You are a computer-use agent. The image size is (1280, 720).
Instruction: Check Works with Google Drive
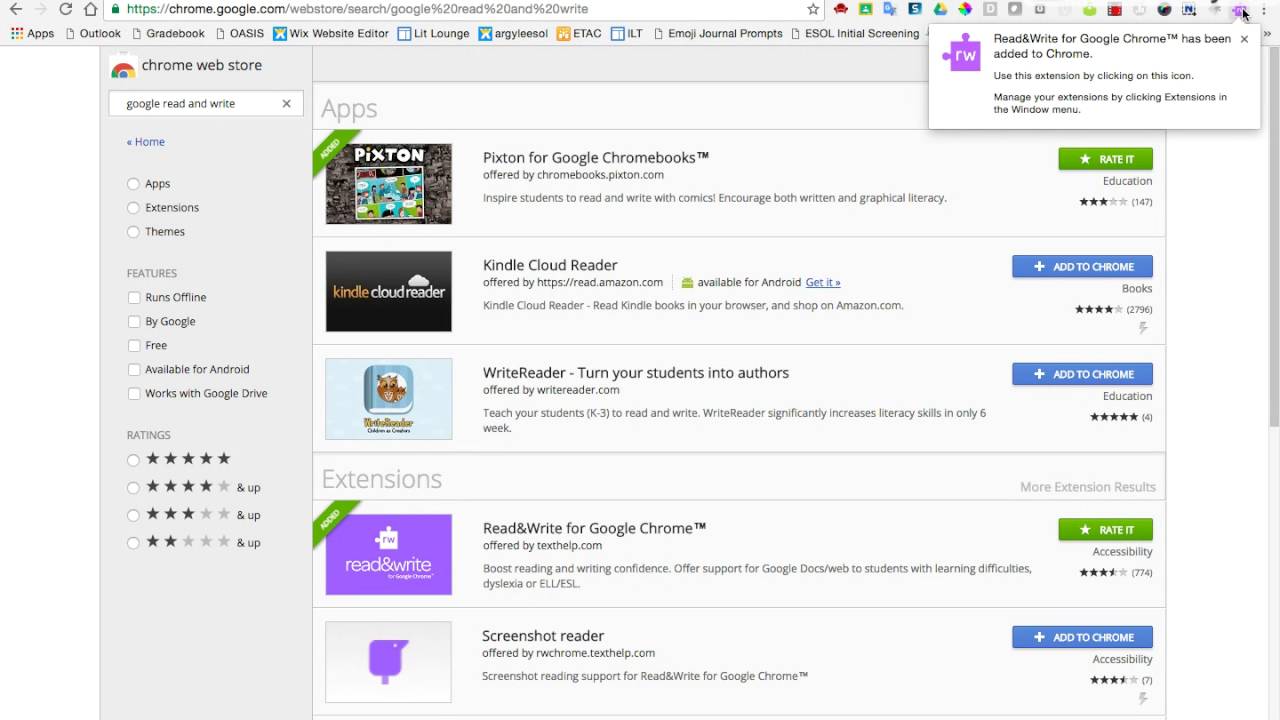click(134, 393)
